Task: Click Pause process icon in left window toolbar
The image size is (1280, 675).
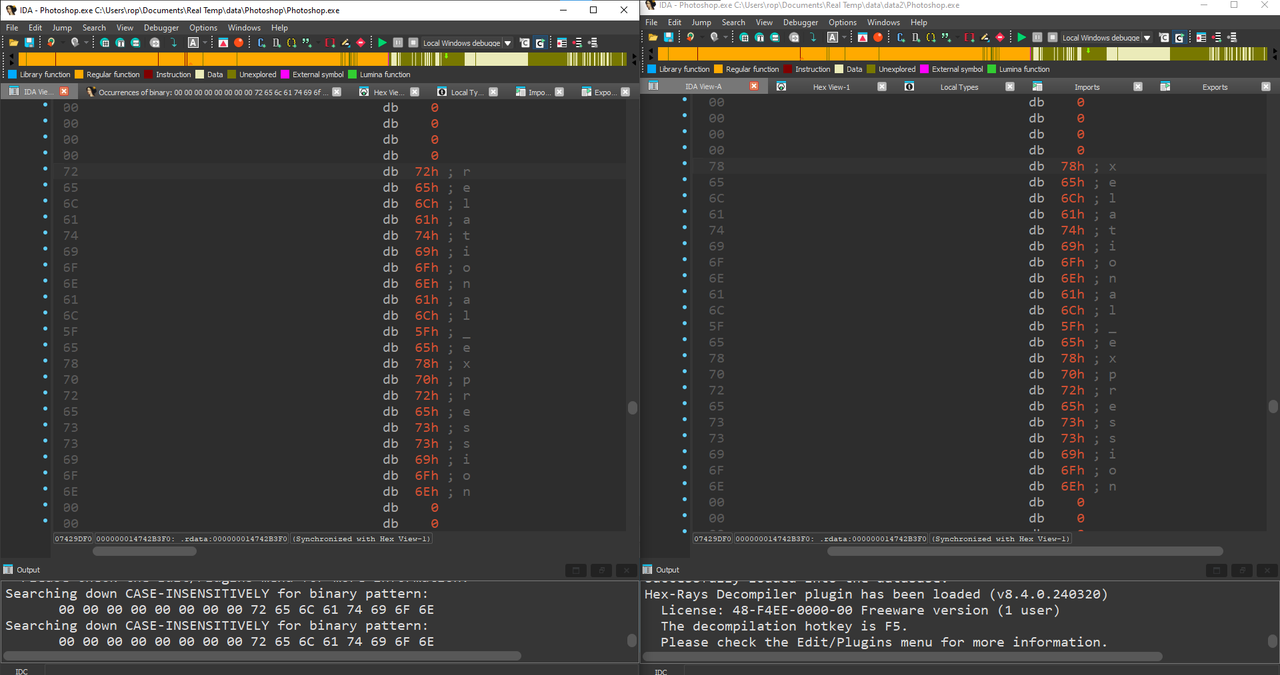Action: pyautogui.click(x=398, y=43)
